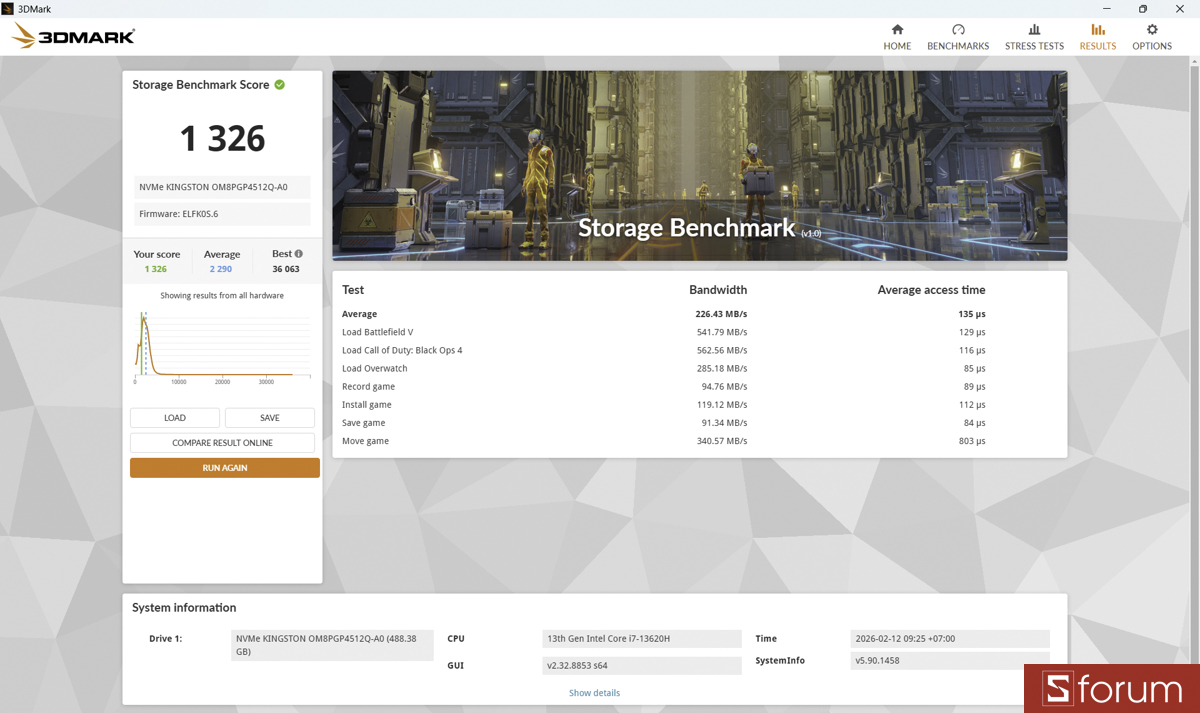Click the Firmware ELFK0S.6 field
This screenshot has height=713, width=1200.
point(221,213)
